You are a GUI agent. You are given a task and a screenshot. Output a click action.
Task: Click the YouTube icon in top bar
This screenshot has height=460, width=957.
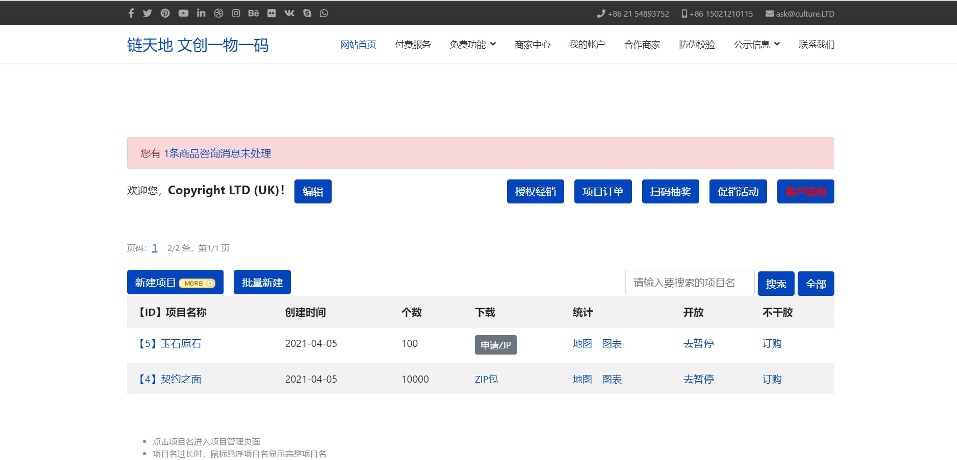183,13
